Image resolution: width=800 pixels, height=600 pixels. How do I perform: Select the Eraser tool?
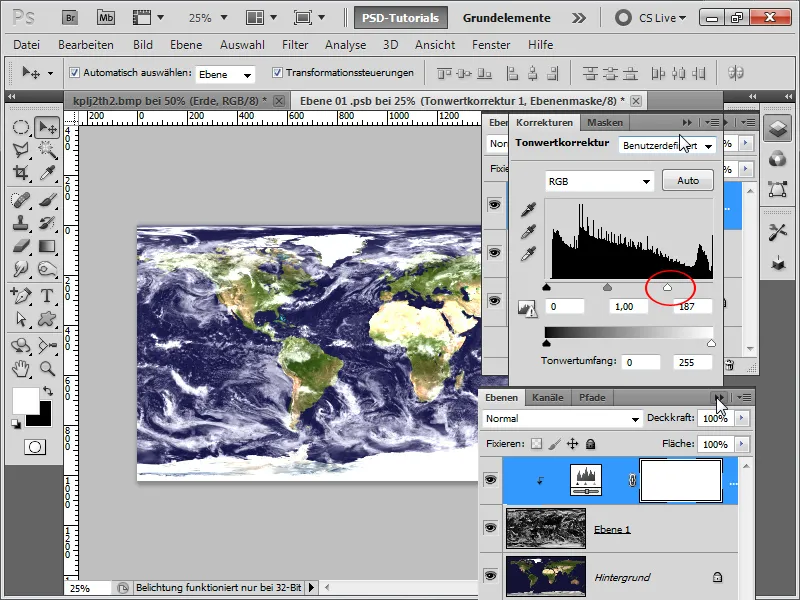tap(20, 246)
